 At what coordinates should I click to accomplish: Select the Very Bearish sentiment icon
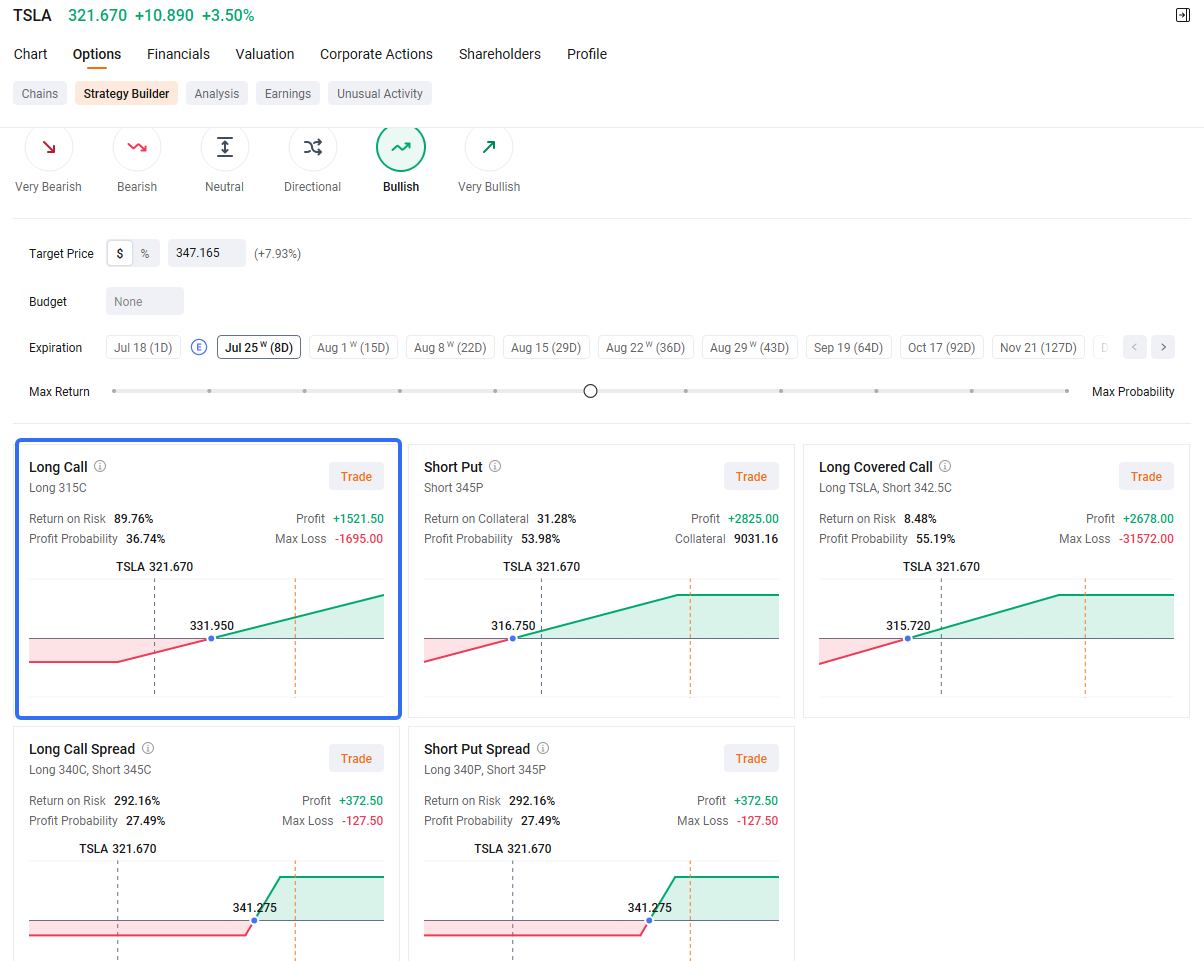click(49, 148)
